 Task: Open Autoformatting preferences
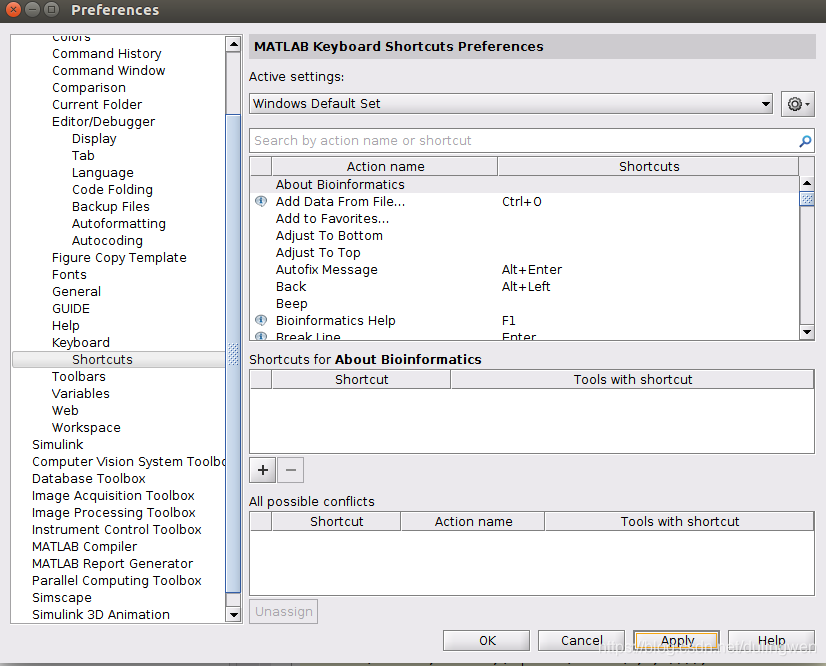119,223
